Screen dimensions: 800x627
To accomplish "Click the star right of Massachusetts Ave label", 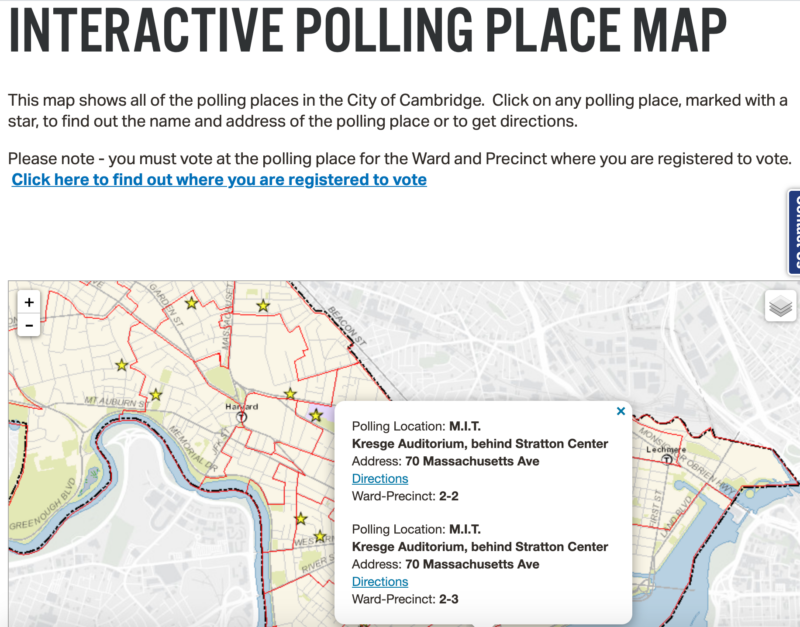I will click(x=263, y=306).
